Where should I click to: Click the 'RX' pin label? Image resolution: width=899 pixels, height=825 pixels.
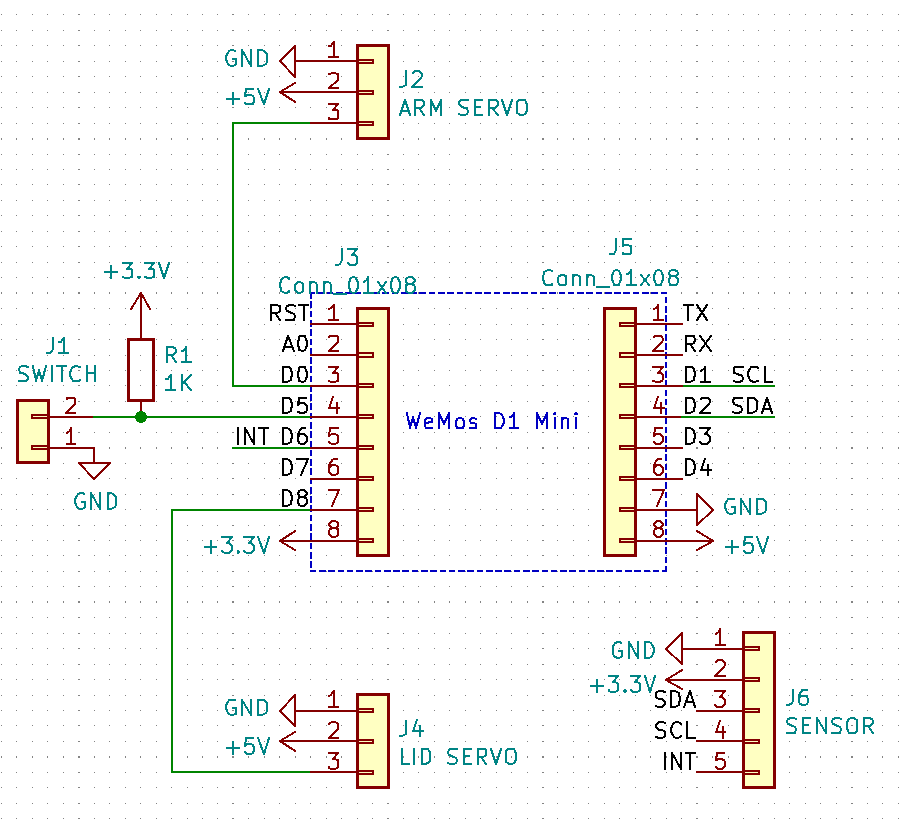point(698,344)
